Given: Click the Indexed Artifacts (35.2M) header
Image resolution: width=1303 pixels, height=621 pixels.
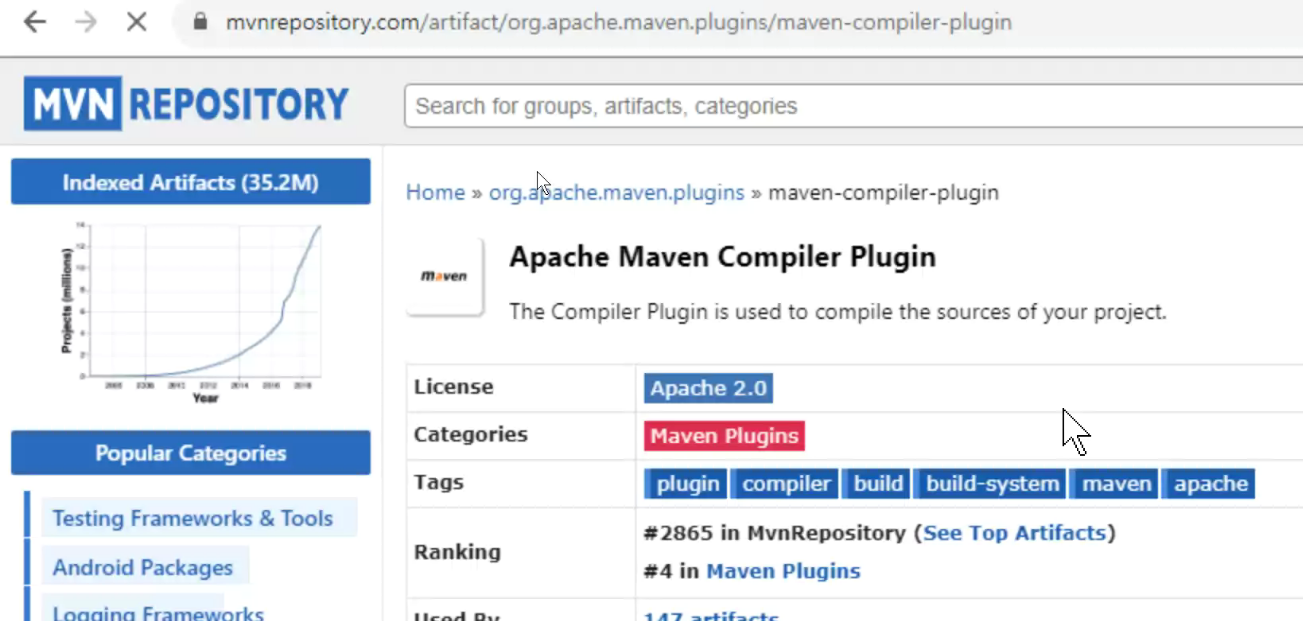Looking at the screenshot, I should pos(190,182).
